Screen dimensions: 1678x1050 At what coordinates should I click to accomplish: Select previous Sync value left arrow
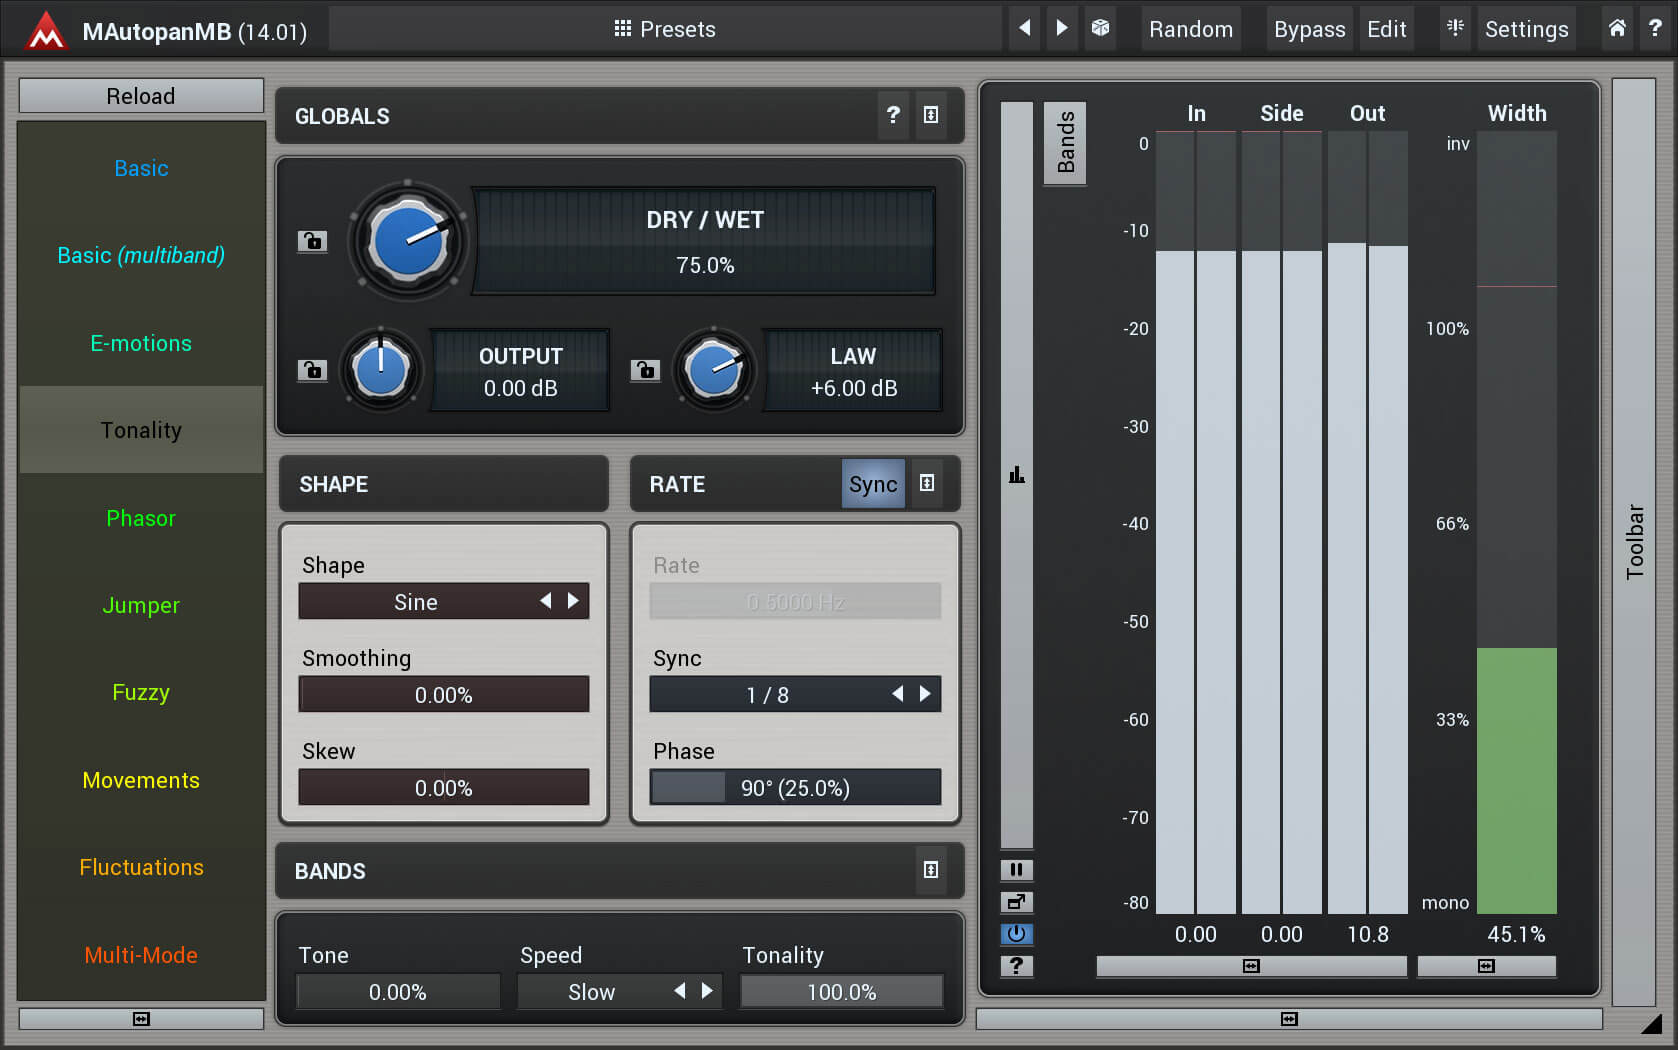[897, 694]
